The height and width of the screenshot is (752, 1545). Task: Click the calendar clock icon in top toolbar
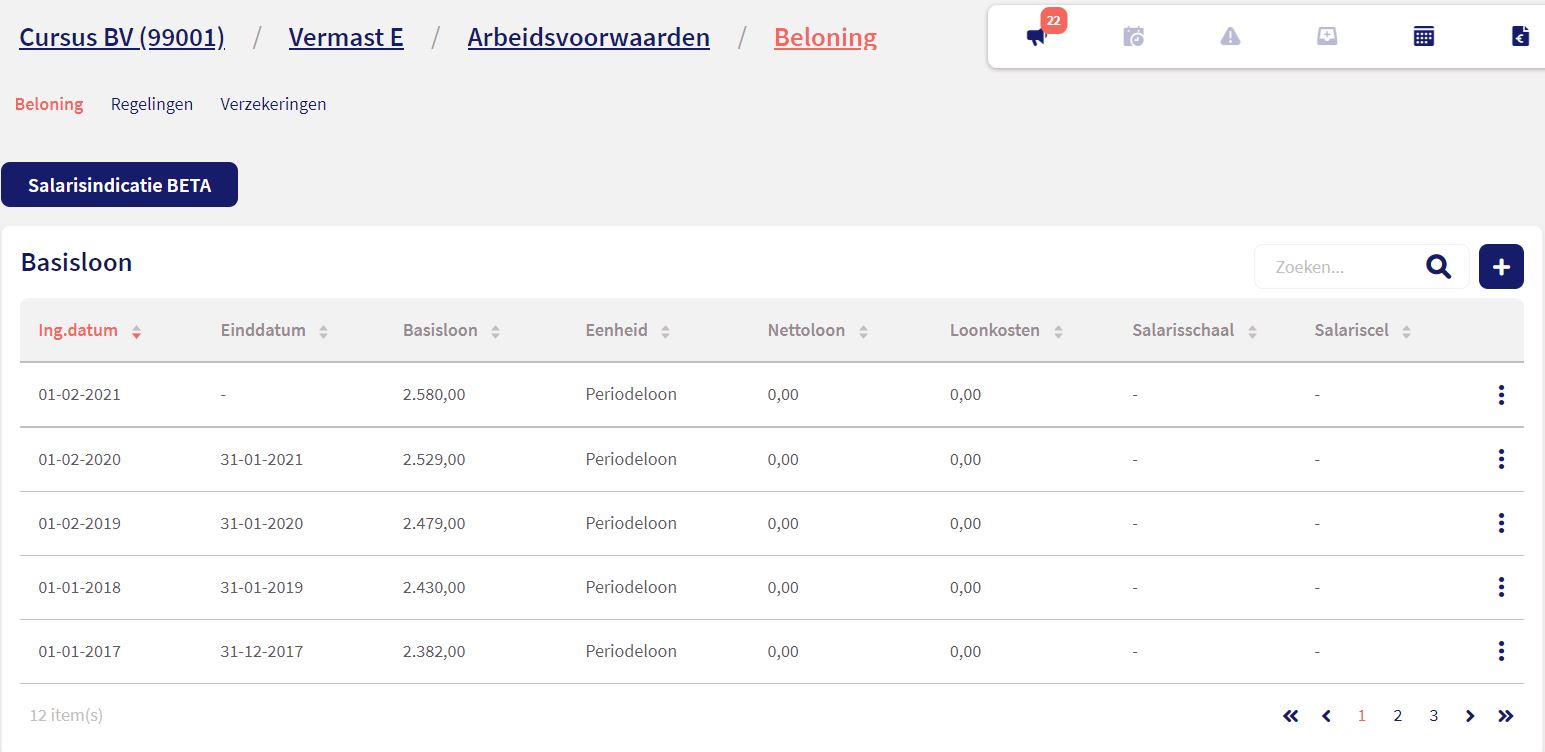pos(1133,37)
